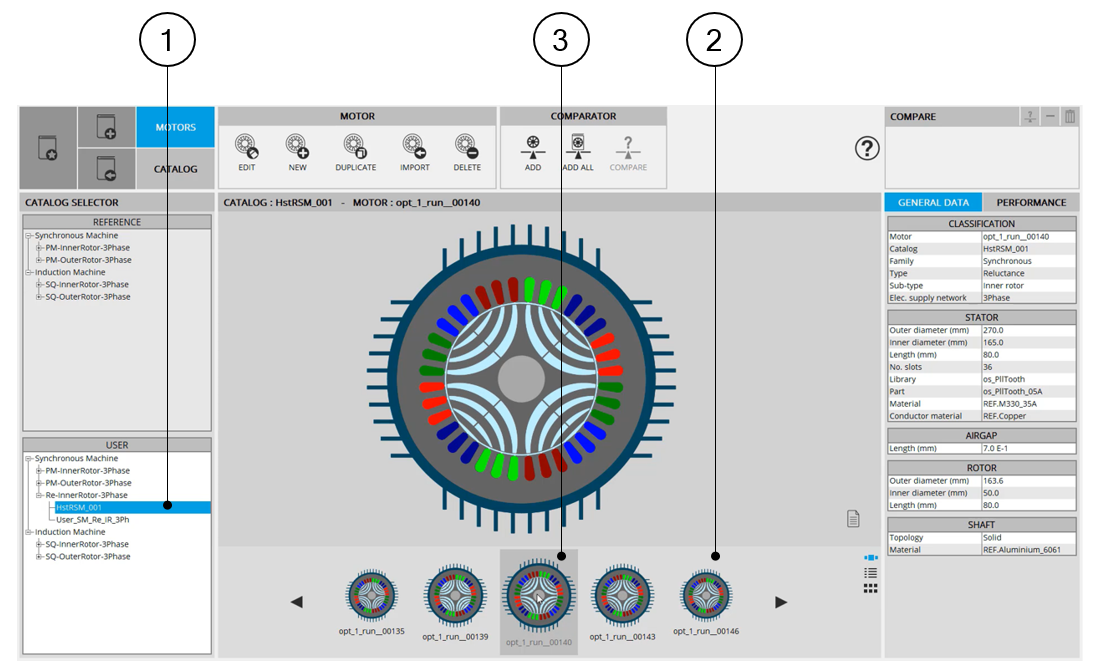The image size is (1093, 668).
Task: Switch to the Performance tab
Action: 1030,202
